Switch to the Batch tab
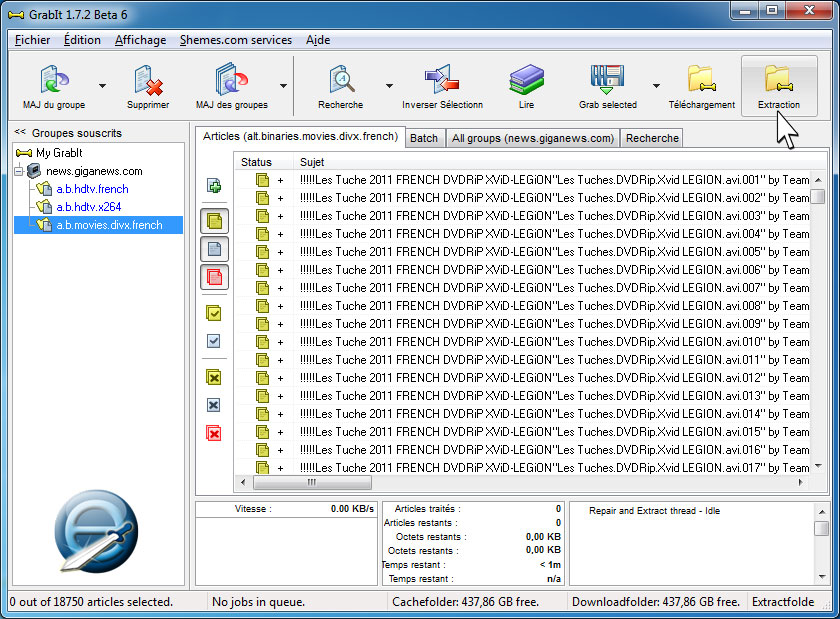Image resolution: width=840 pixels, height=619 pixels. click(424, 138)
